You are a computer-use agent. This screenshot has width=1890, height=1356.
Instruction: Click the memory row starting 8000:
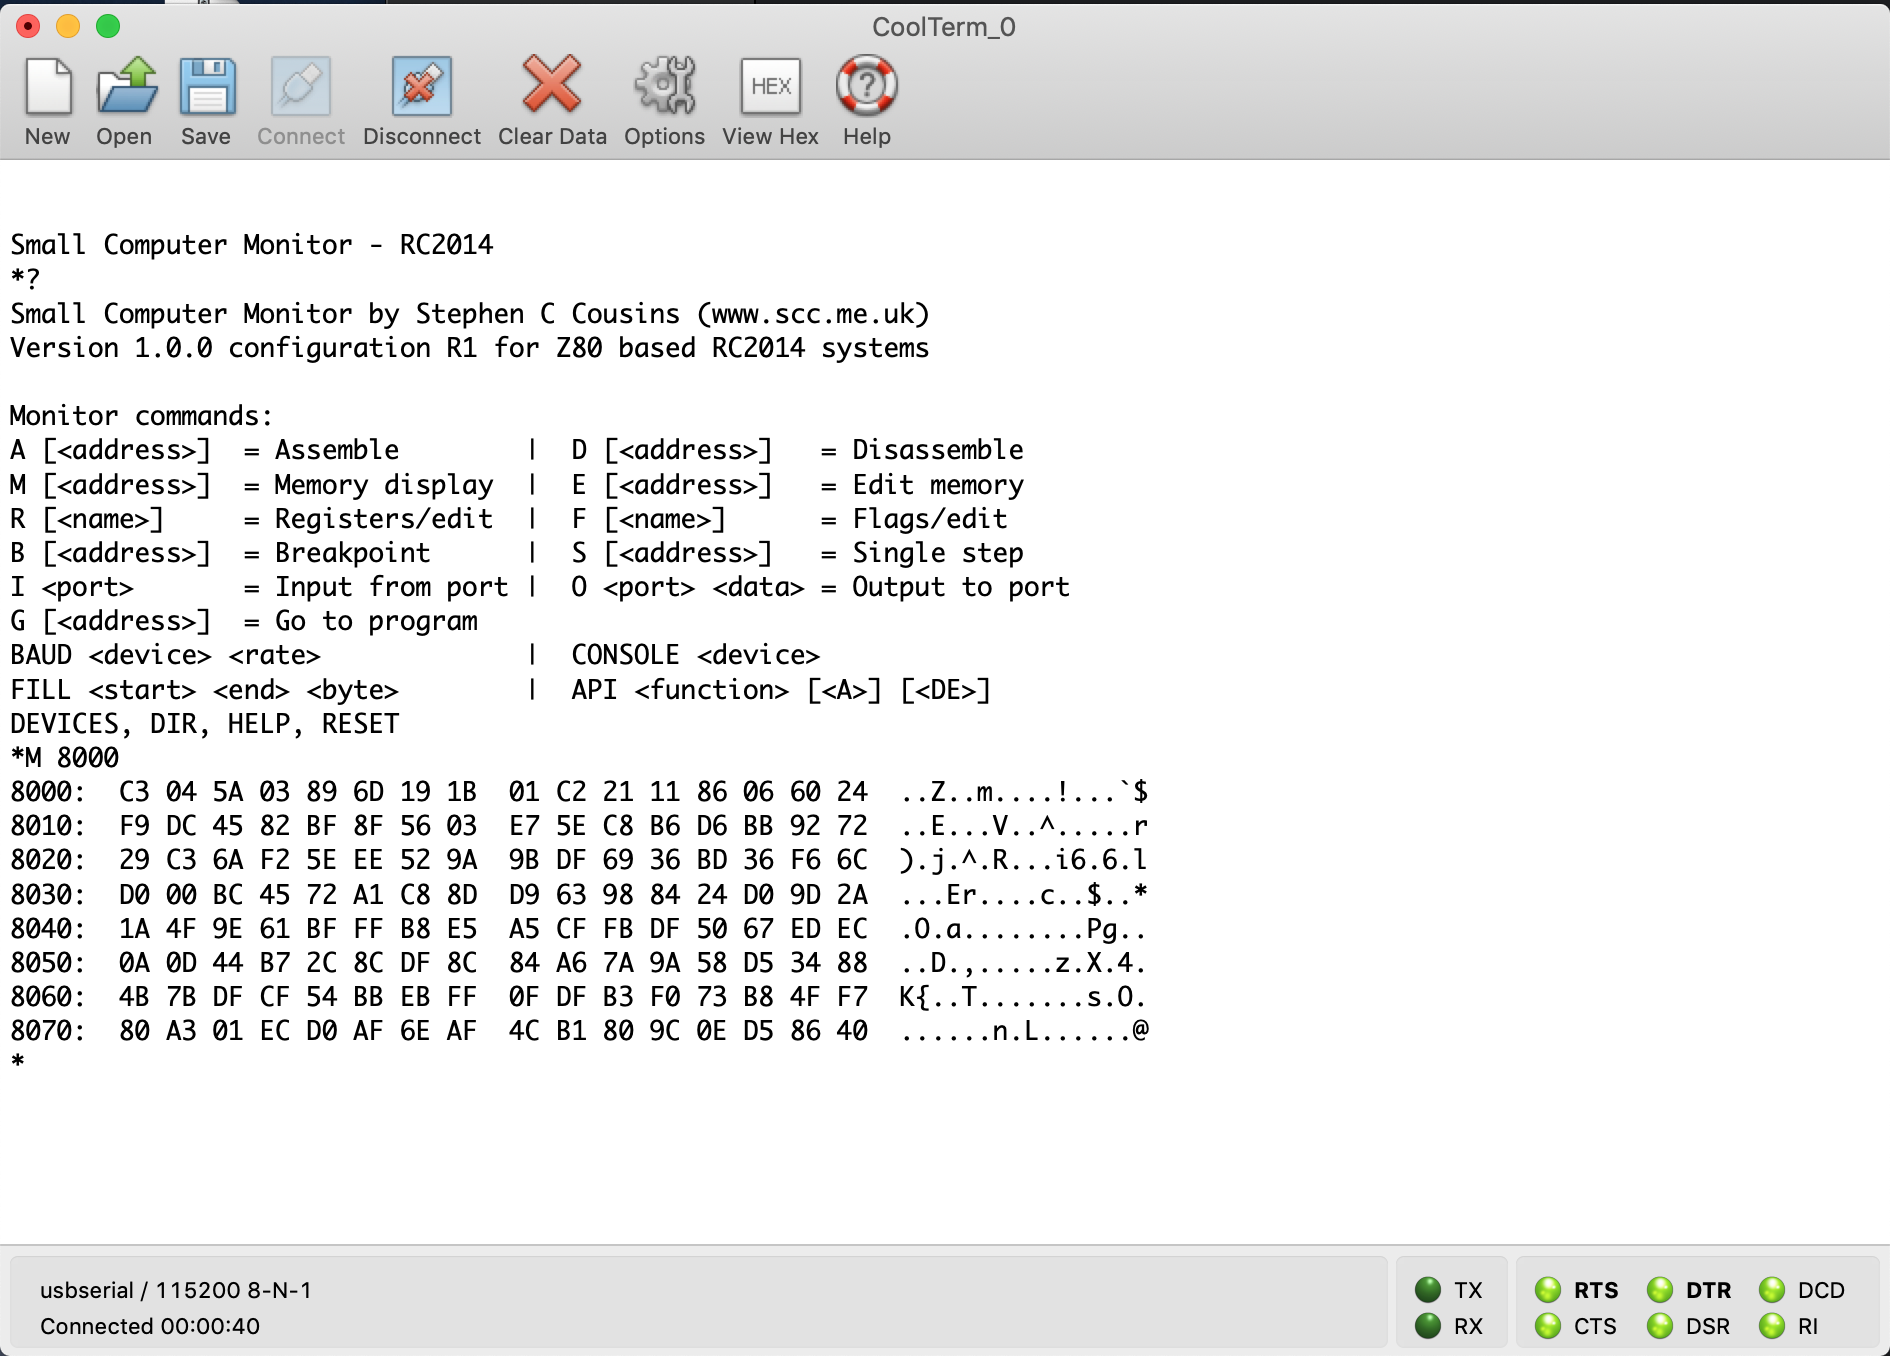579,792
